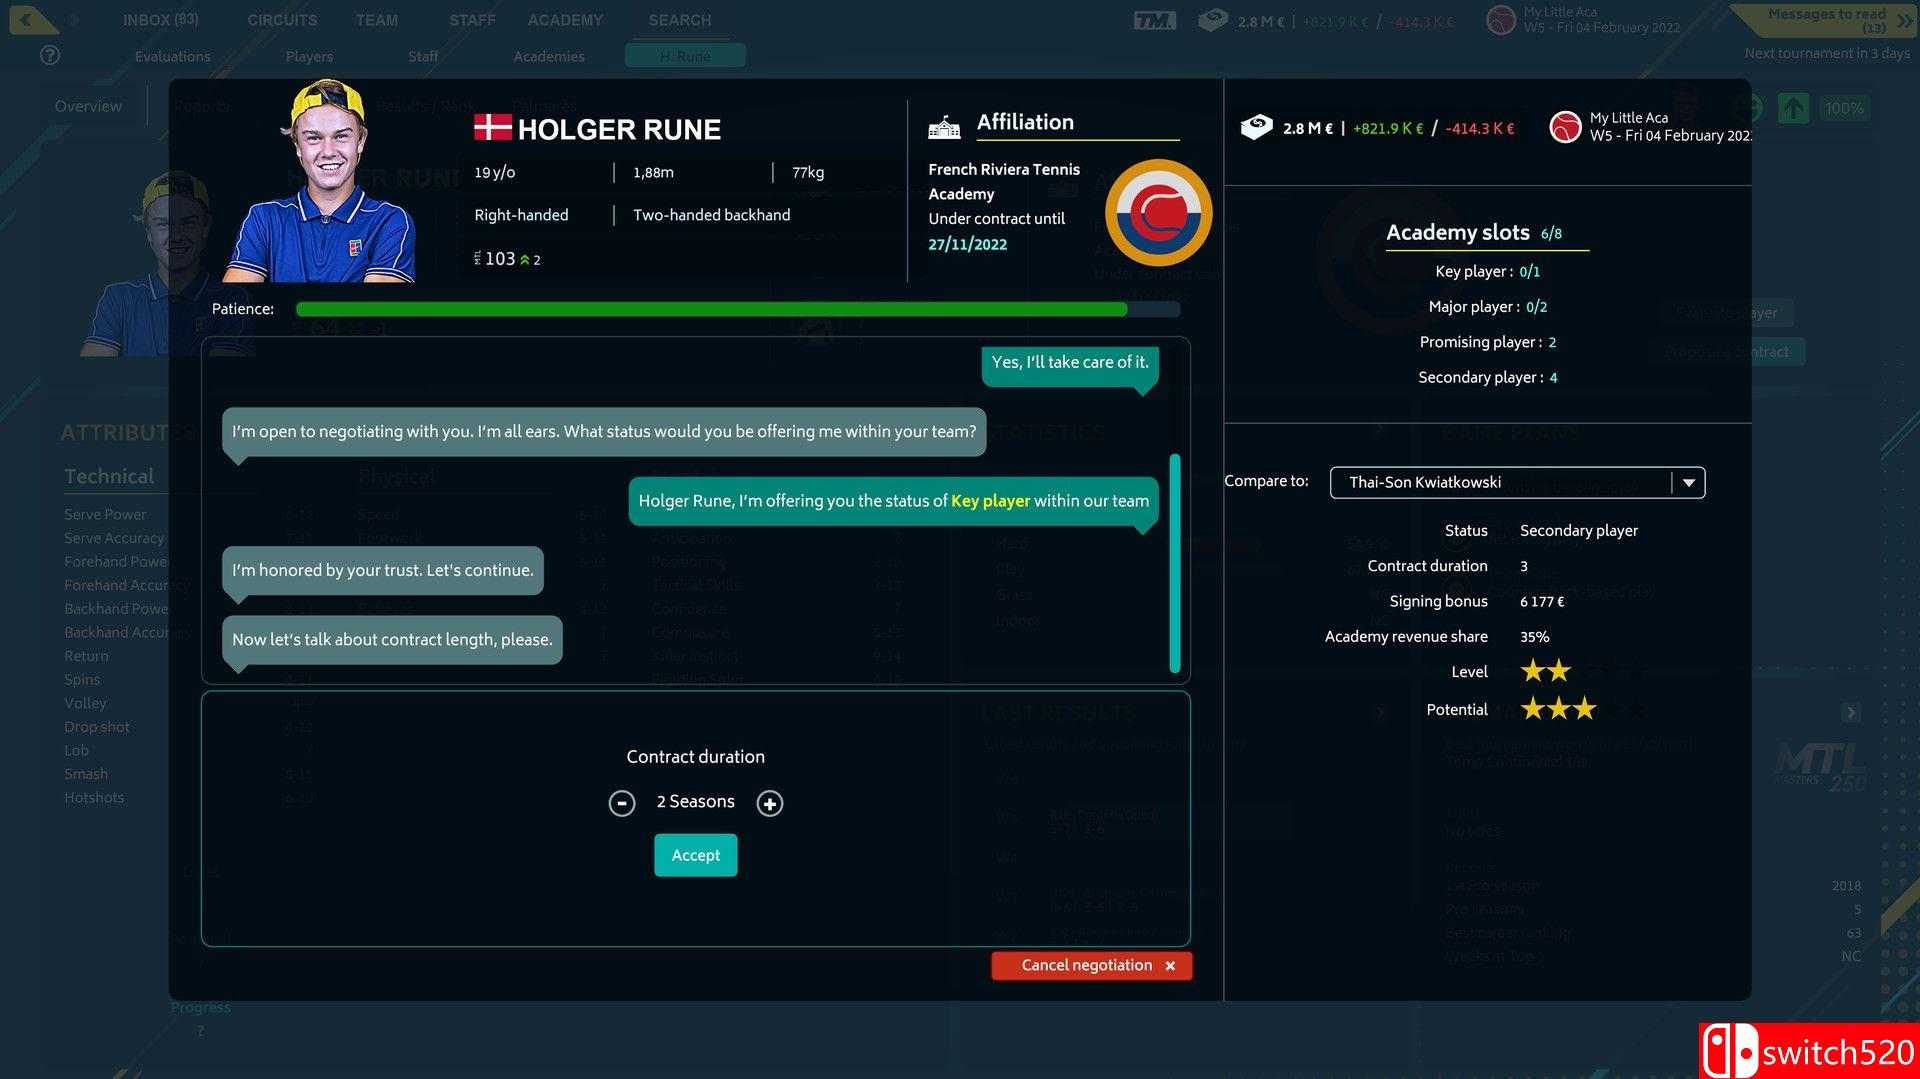The width and height of the screenshot is (1920, 1079).
Task: Click the help question mark icon
Action: coord(49,55)
